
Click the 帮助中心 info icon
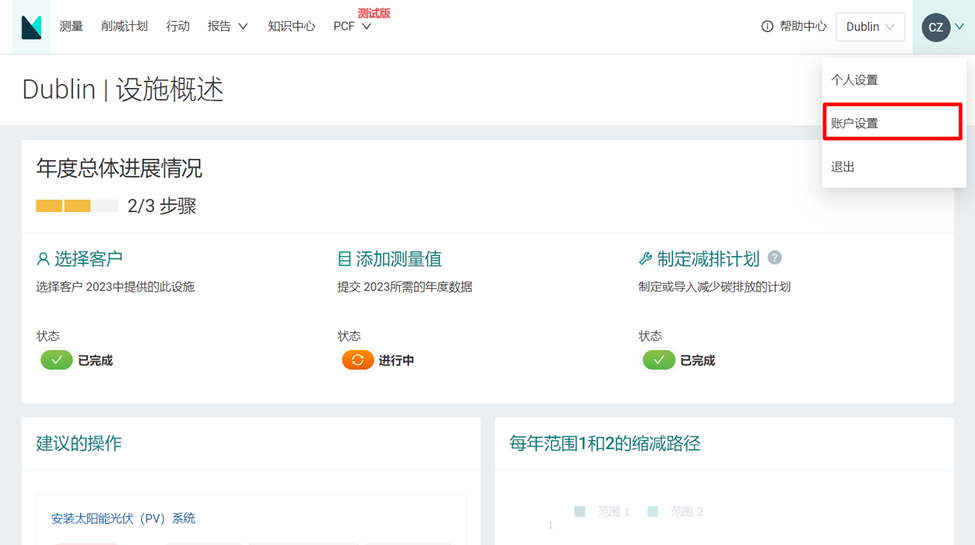[x=767, y=26]
